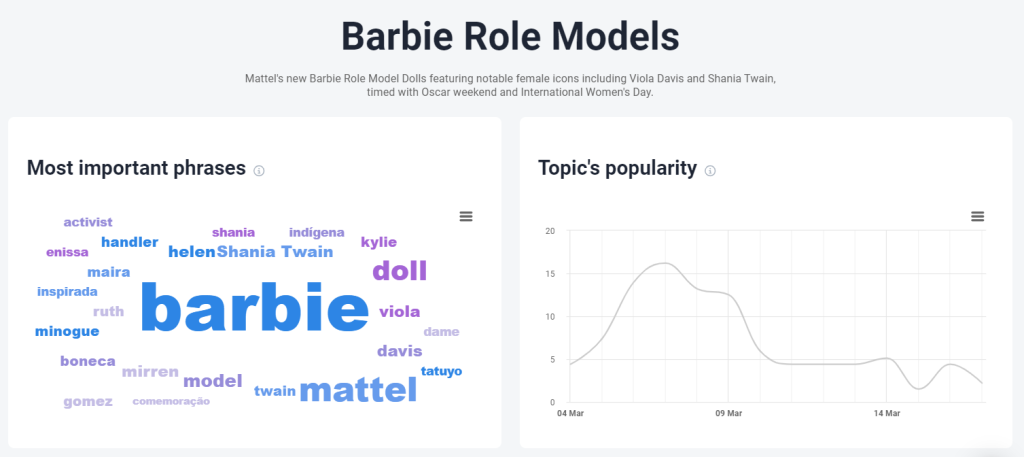Select the large word 'barbie' in cloud

tap(255, 308)
